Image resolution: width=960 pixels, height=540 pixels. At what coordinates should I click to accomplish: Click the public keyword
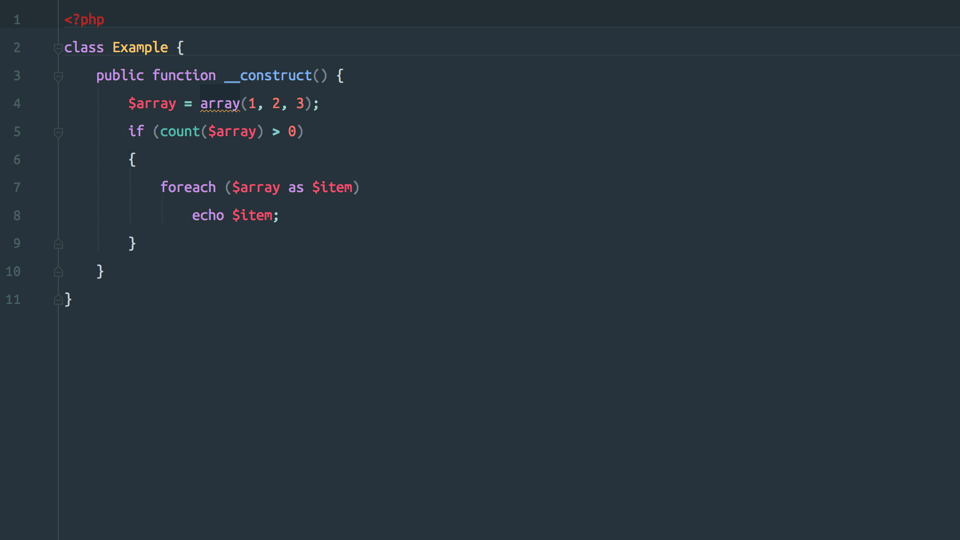[x=120, y=75]
